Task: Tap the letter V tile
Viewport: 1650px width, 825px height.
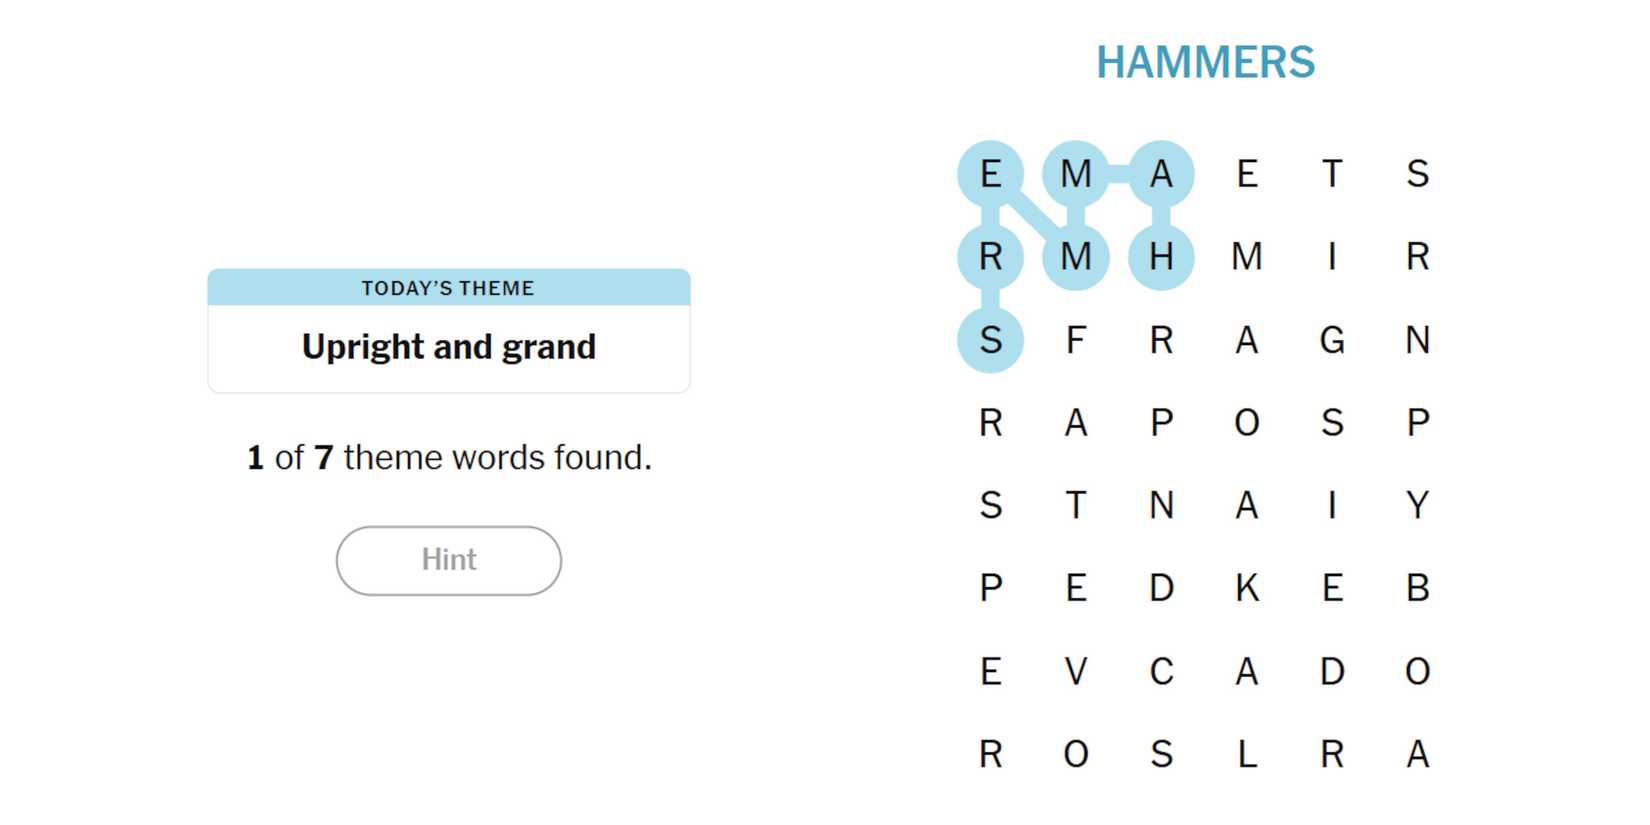Action: (x=1075, y=671)
